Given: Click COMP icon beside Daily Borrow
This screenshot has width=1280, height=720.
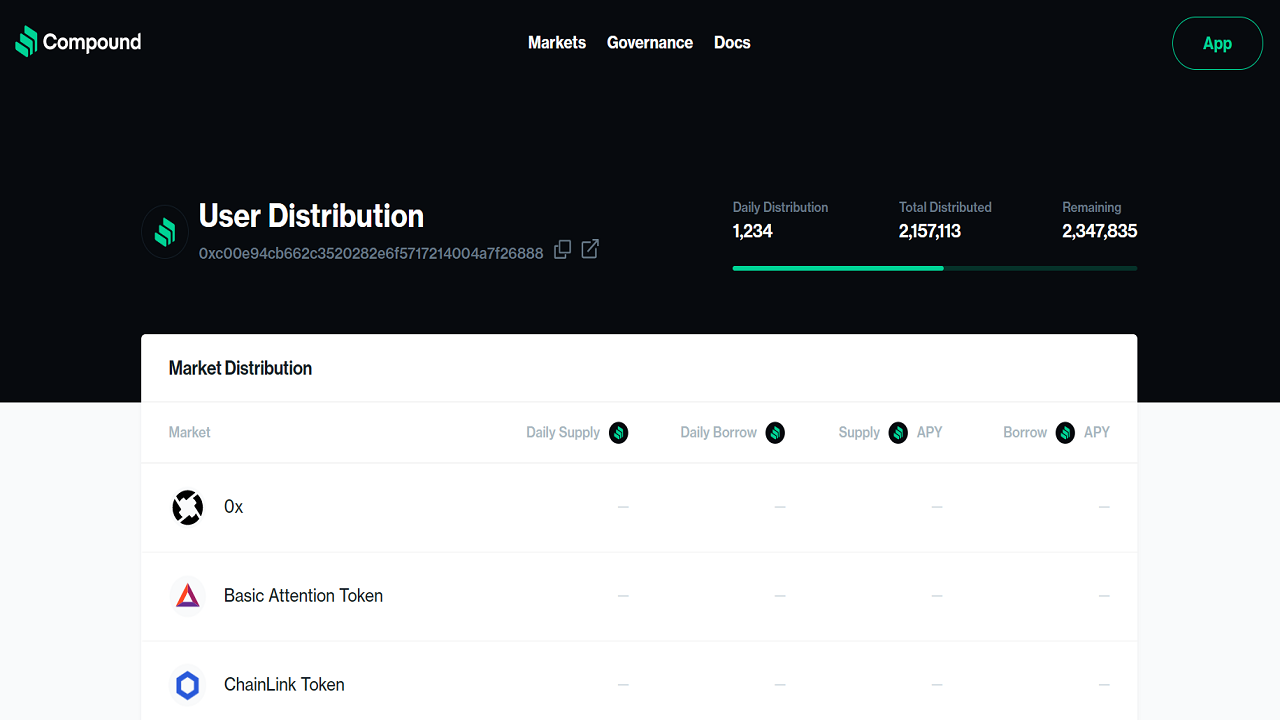Looking at the screenshot, I should click(x=775, y=433).
